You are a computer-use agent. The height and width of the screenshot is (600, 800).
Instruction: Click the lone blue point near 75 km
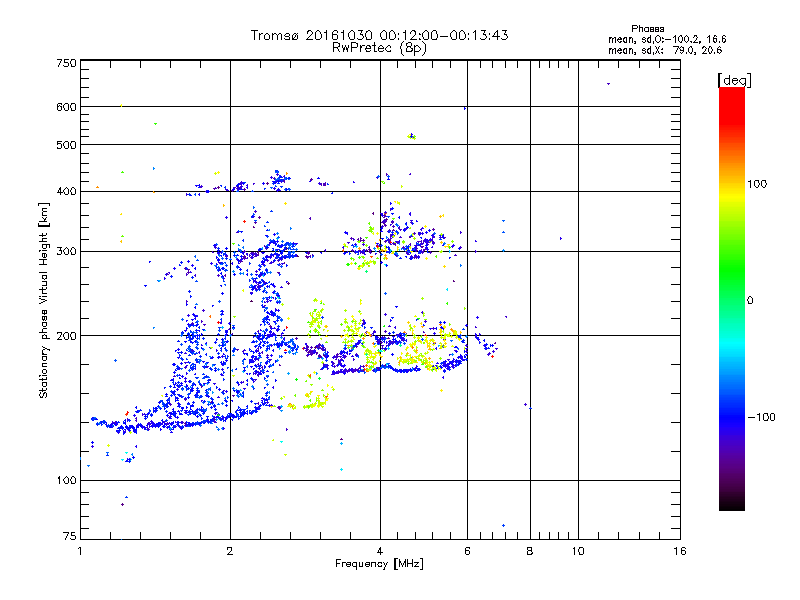504,526
